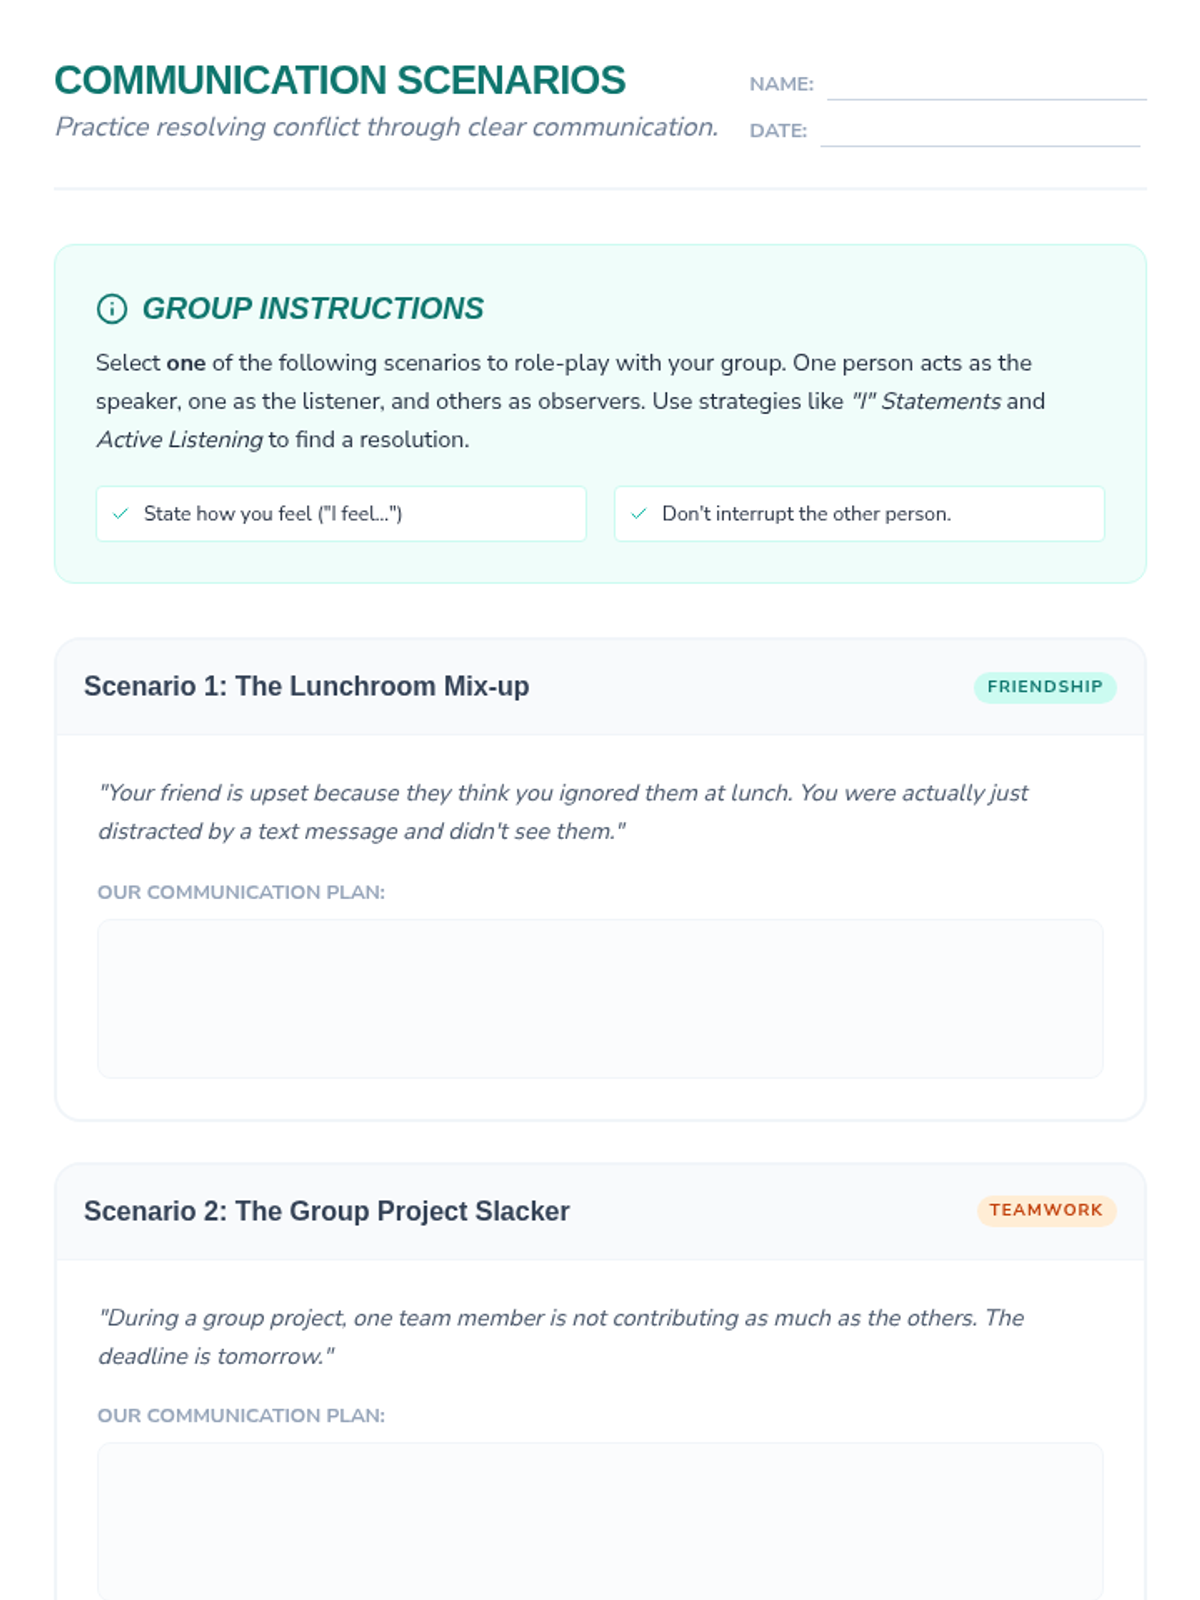Select the 'Scenario 1: The Lunchroom Mix-up' heading
This screenshot has width=1200, height=1600.
(307, 687)
